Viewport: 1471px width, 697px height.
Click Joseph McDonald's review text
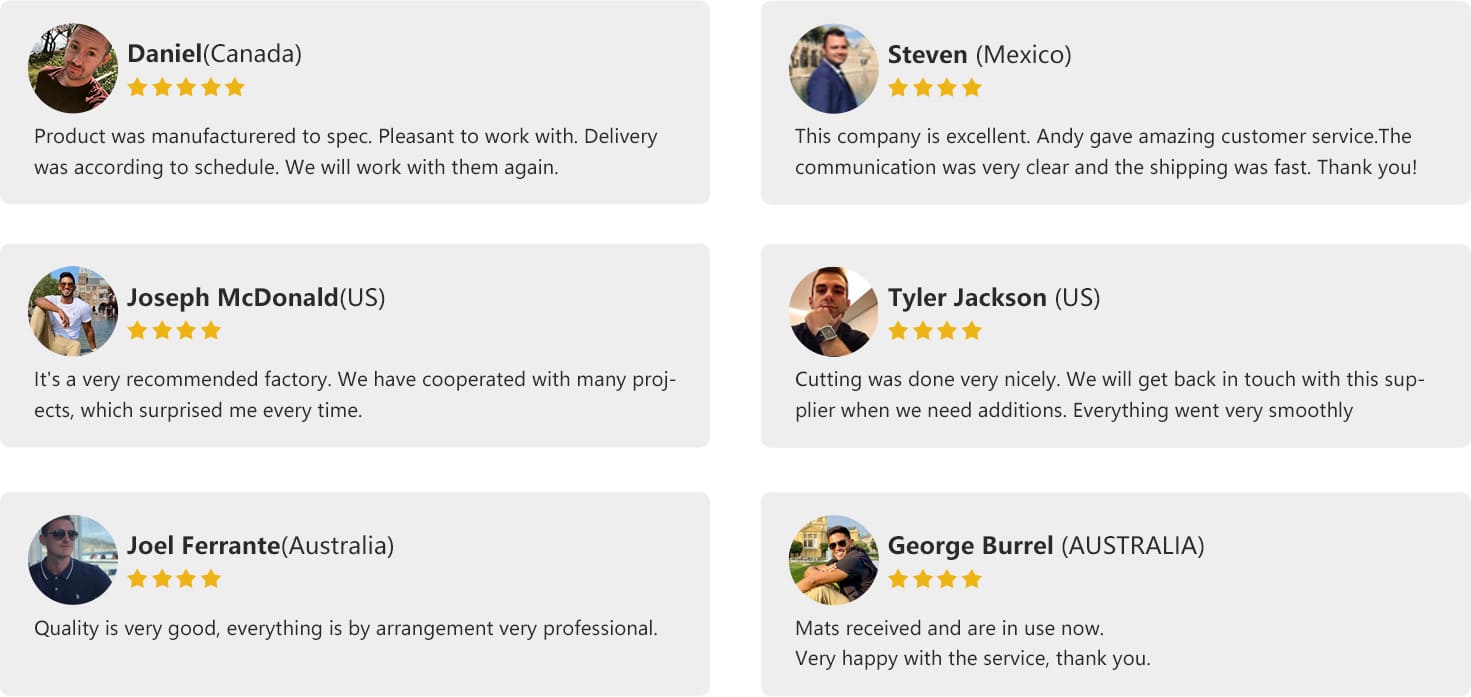(x=356, y=394)
